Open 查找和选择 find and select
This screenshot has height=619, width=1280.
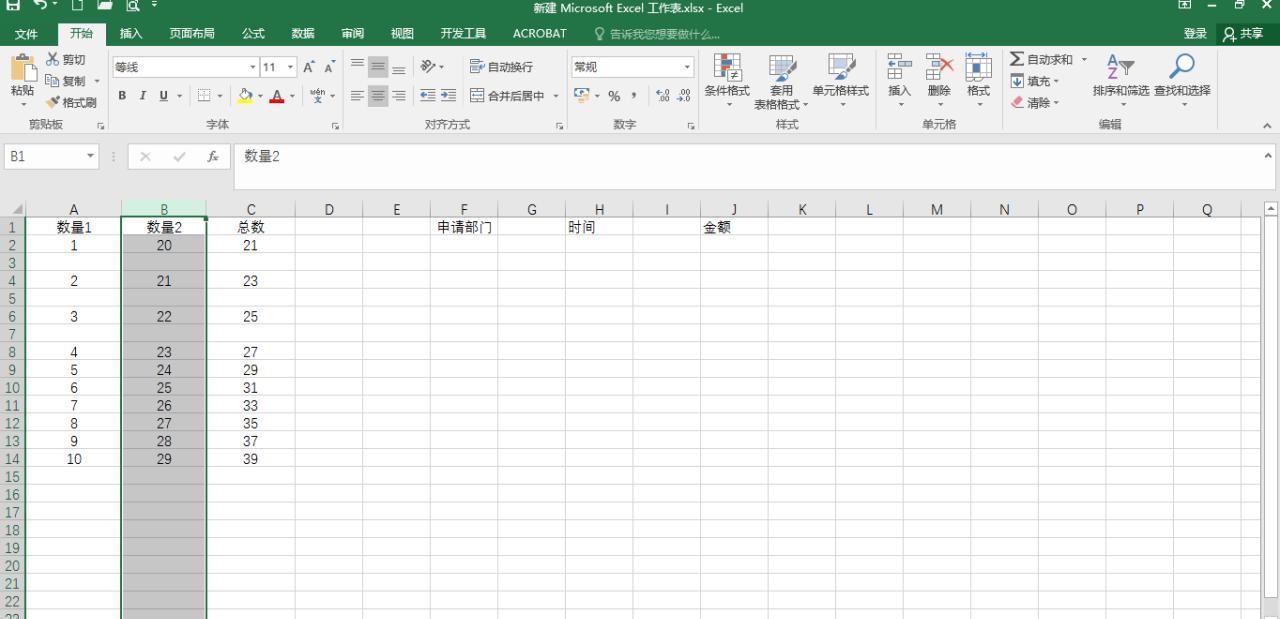point(1182,78)
